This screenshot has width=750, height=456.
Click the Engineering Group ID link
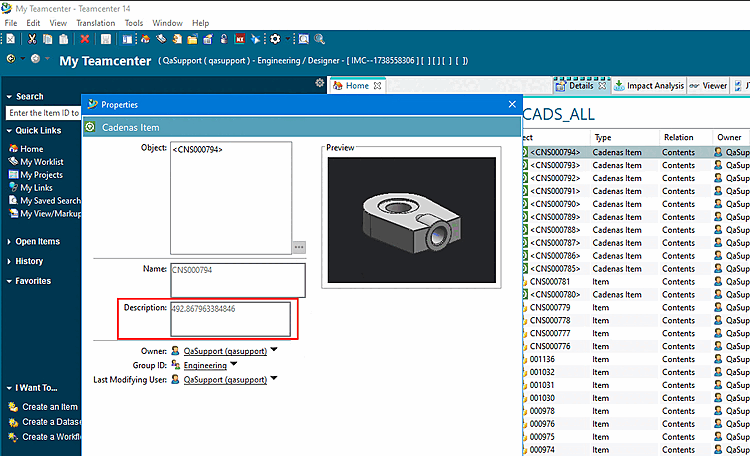coord(205,366)
